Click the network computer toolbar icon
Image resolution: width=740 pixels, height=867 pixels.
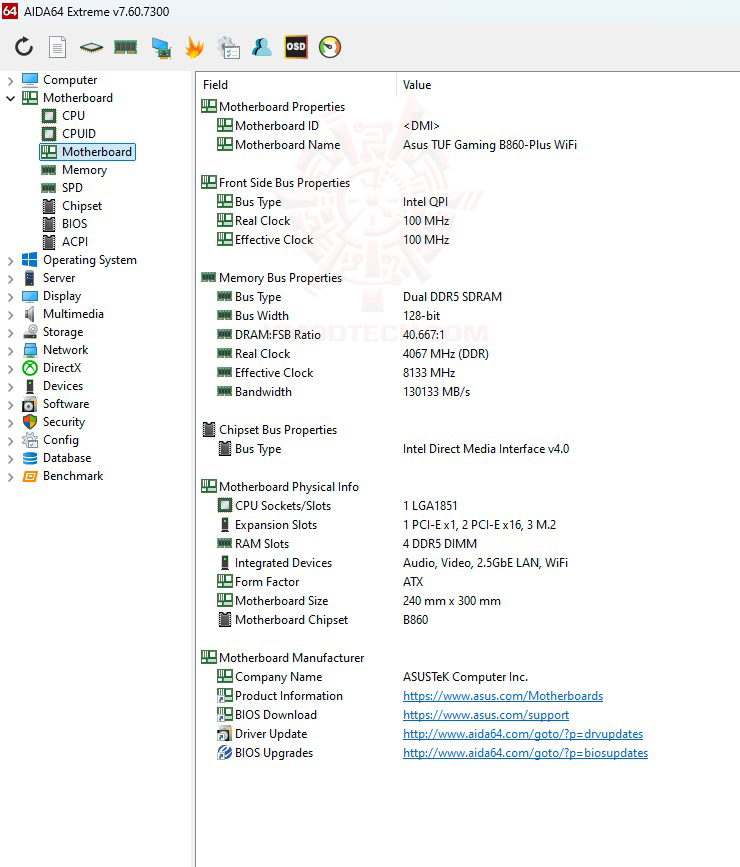[x=161, y=48]
